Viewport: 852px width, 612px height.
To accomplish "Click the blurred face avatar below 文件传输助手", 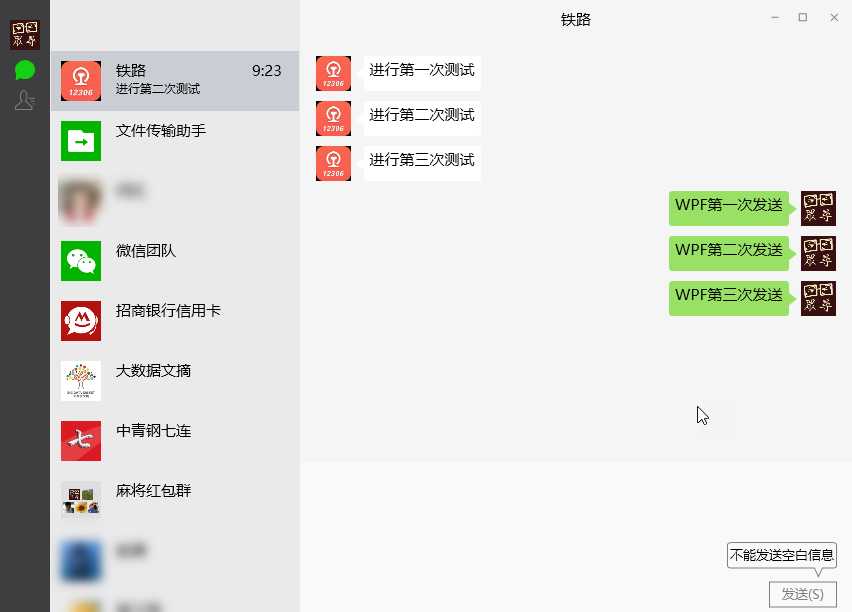I will 81,201.
